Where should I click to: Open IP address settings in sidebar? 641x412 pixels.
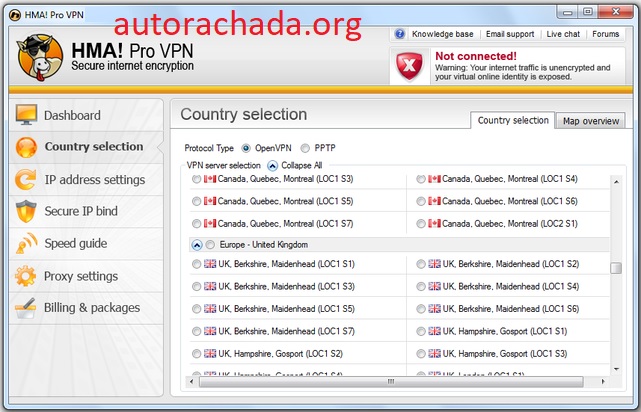(86, 179)
